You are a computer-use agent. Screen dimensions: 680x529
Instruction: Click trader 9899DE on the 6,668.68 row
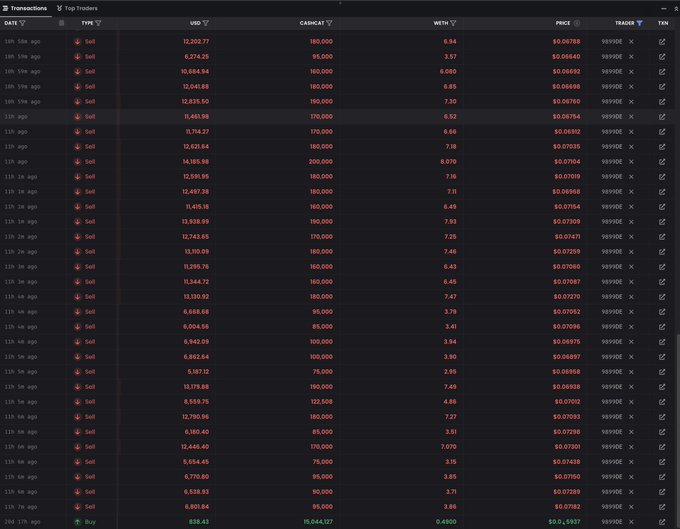pyautogui.click(x=611, y=312)
